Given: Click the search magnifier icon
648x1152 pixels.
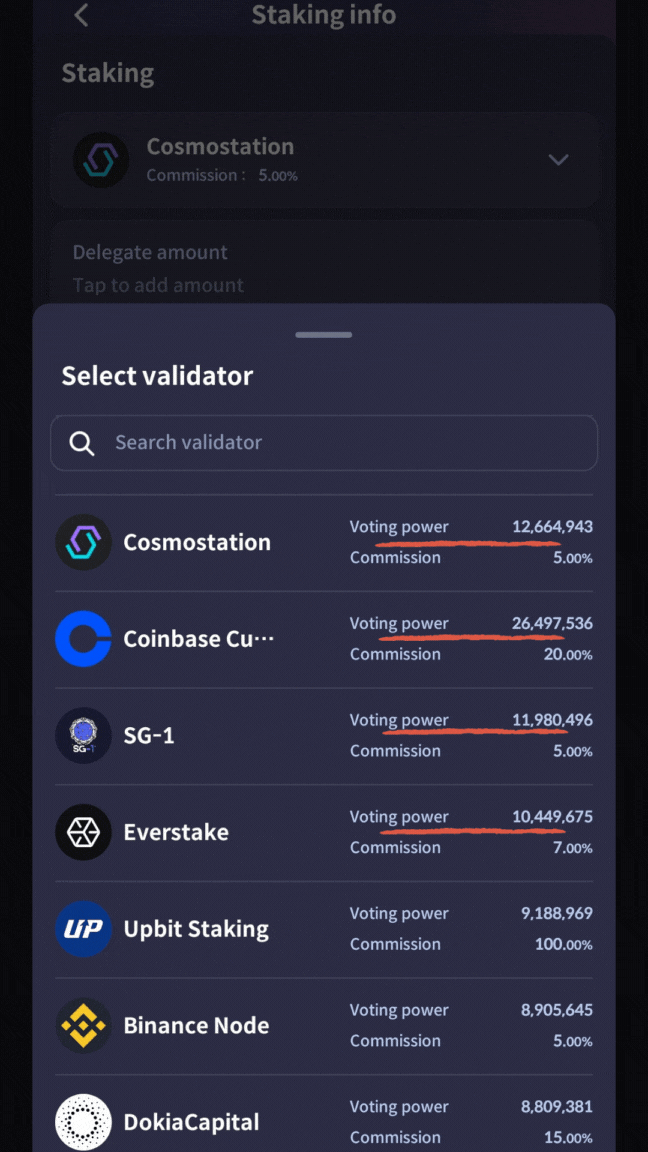Looking at the screenshot, I should point(82,443).
